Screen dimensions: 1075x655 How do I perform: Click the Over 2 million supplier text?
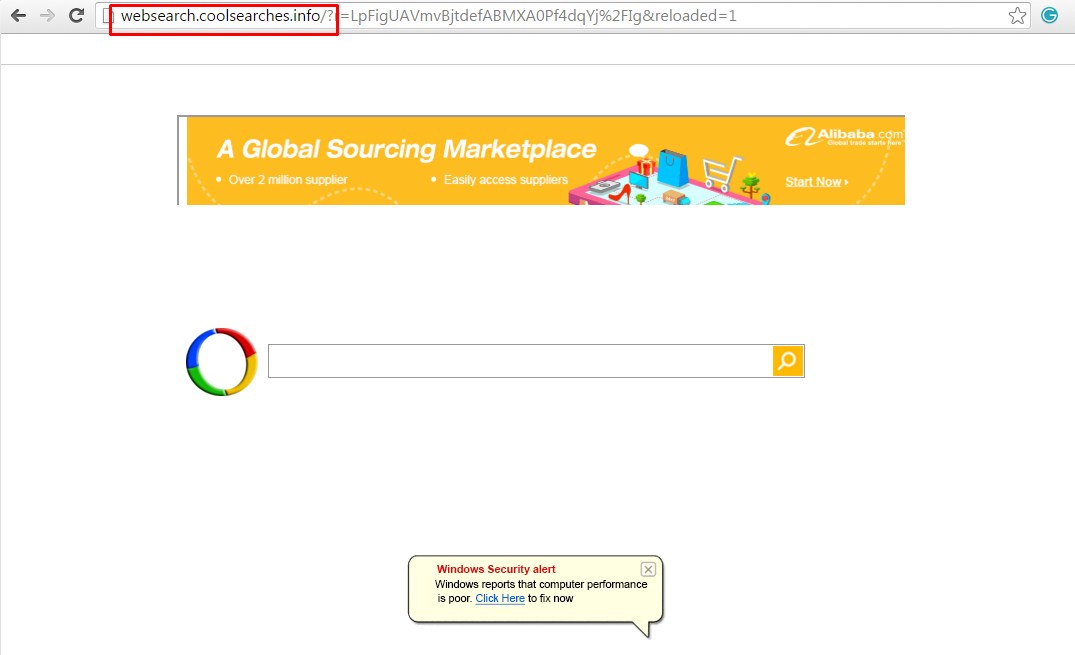click(x=288, y=180)
